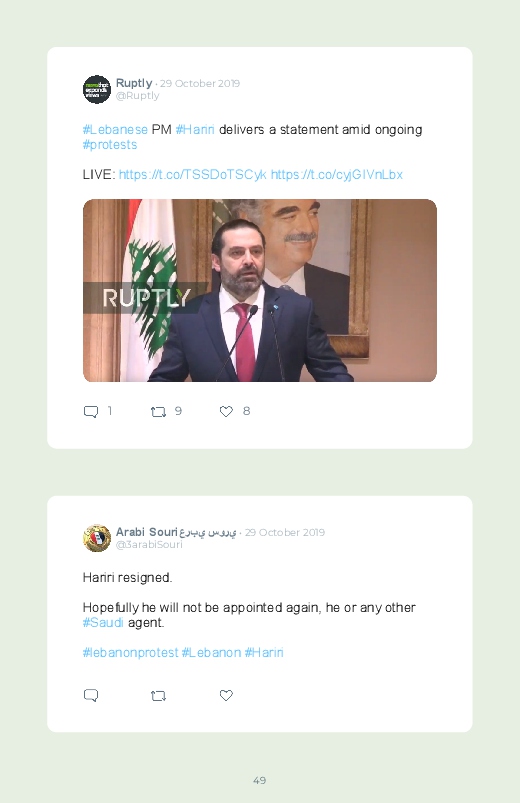The height and width of the screenshot is (803, 520).
Task: Open the #lebanonprotest hashtag
Action: (130, 652)
